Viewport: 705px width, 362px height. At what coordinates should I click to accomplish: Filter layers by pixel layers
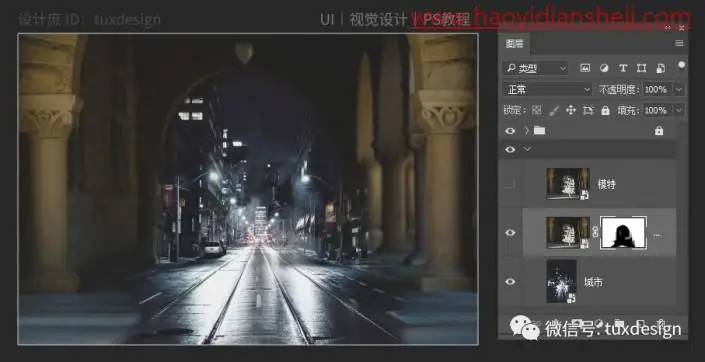(585, 68)
